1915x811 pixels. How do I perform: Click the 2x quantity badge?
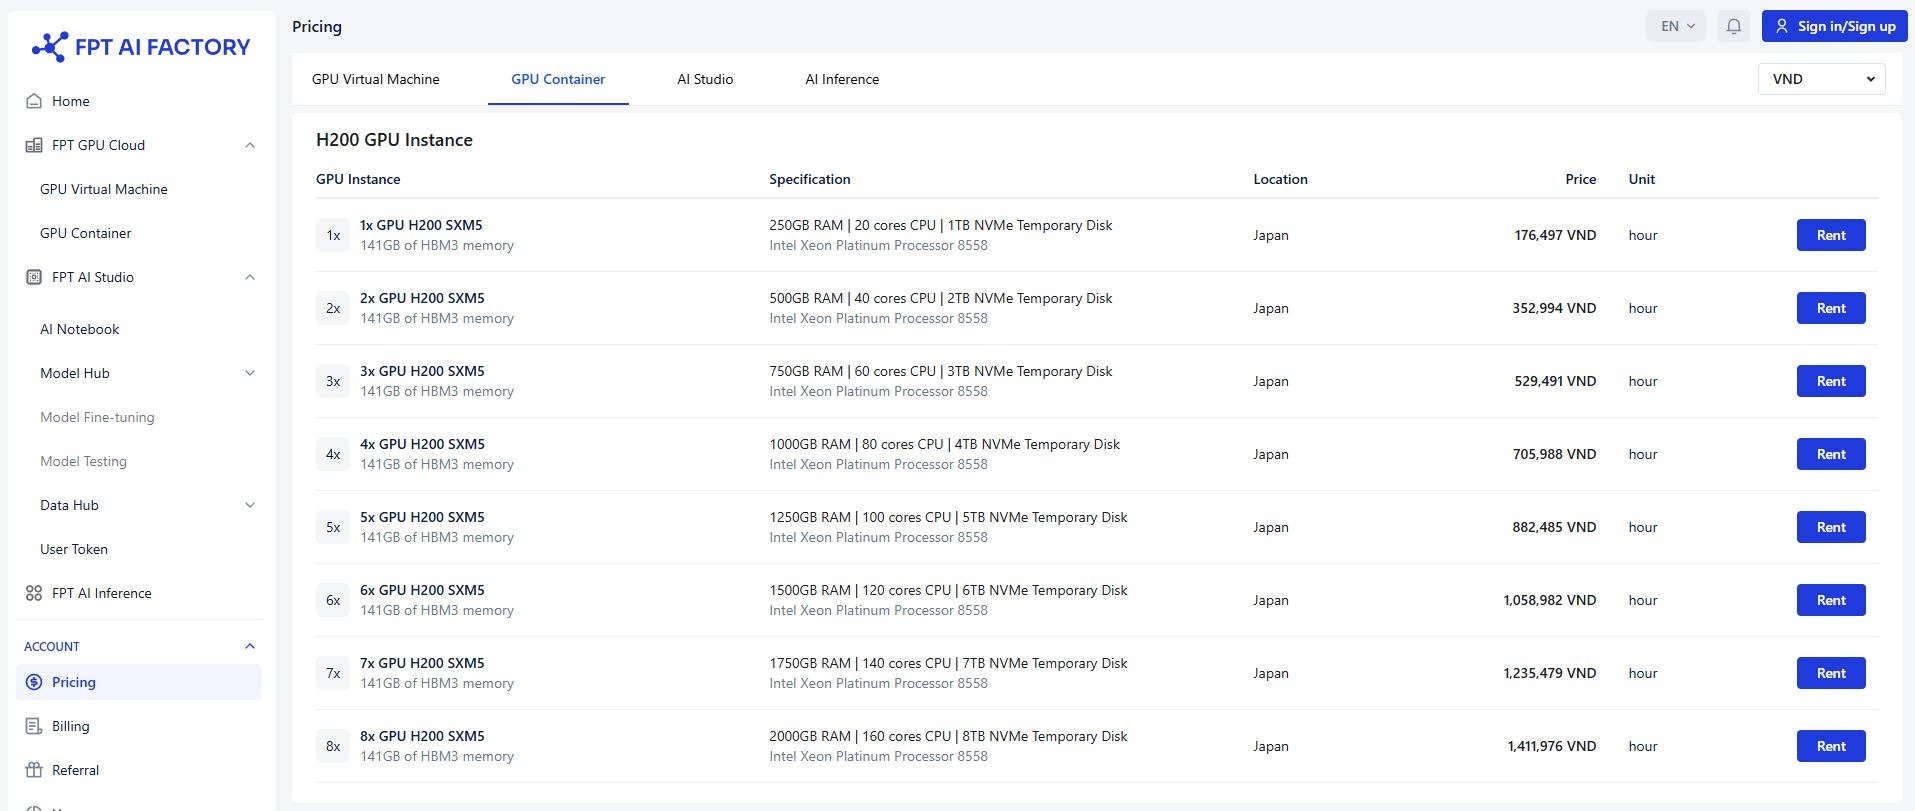tap(333, 308)
